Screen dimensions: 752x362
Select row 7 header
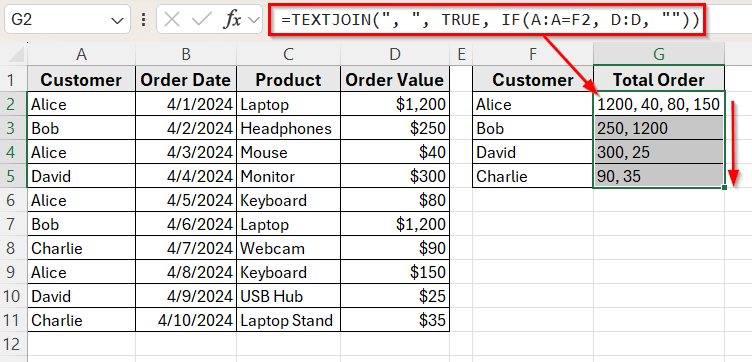tap(14, 224)
